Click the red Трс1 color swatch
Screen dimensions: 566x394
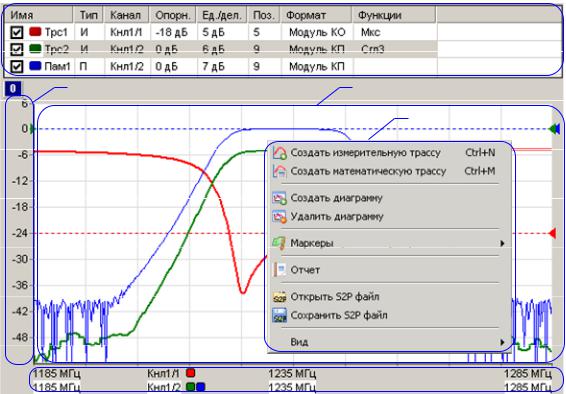(x=35, y=32)
